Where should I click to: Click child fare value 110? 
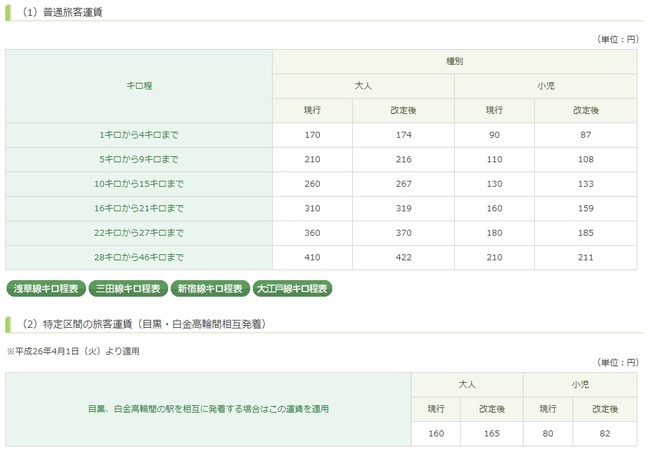coord(494,159)
